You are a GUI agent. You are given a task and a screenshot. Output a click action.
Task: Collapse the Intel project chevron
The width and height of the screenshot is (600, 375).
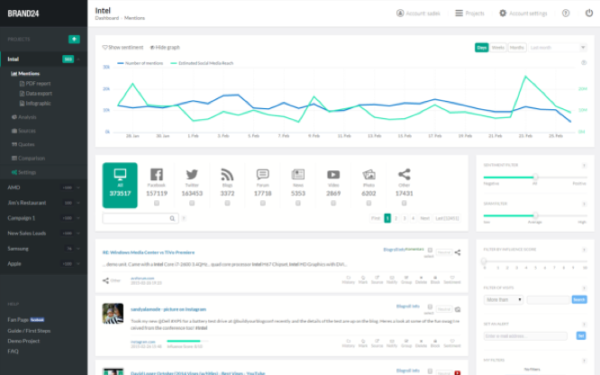78,59
